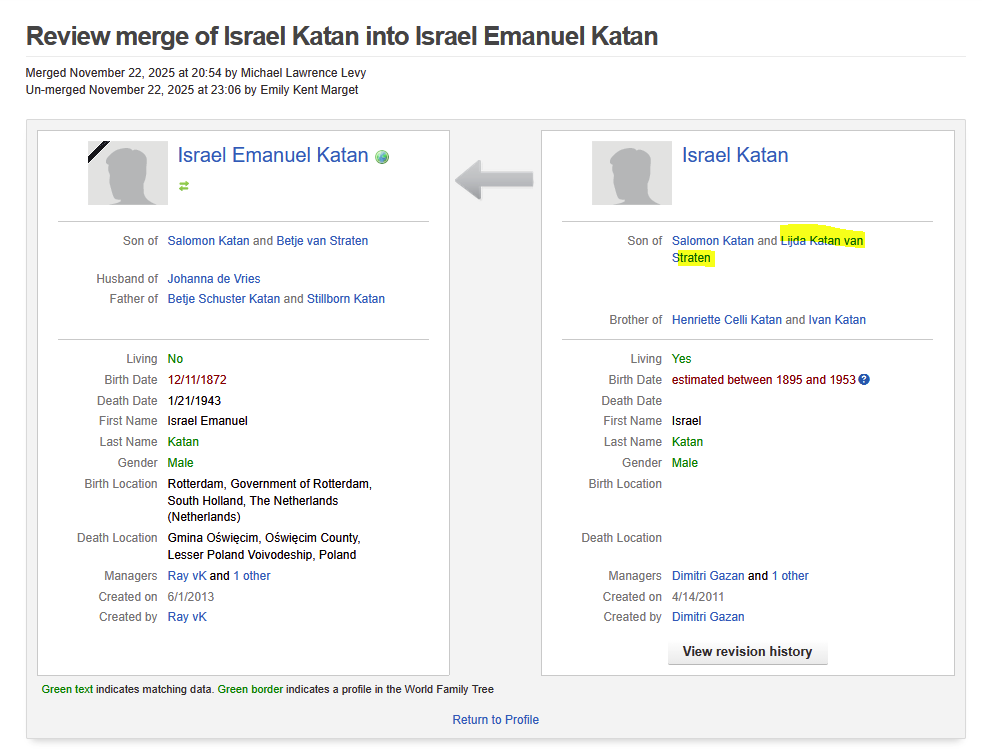Open manager Ray vK's profile link

tap(186, 576)
